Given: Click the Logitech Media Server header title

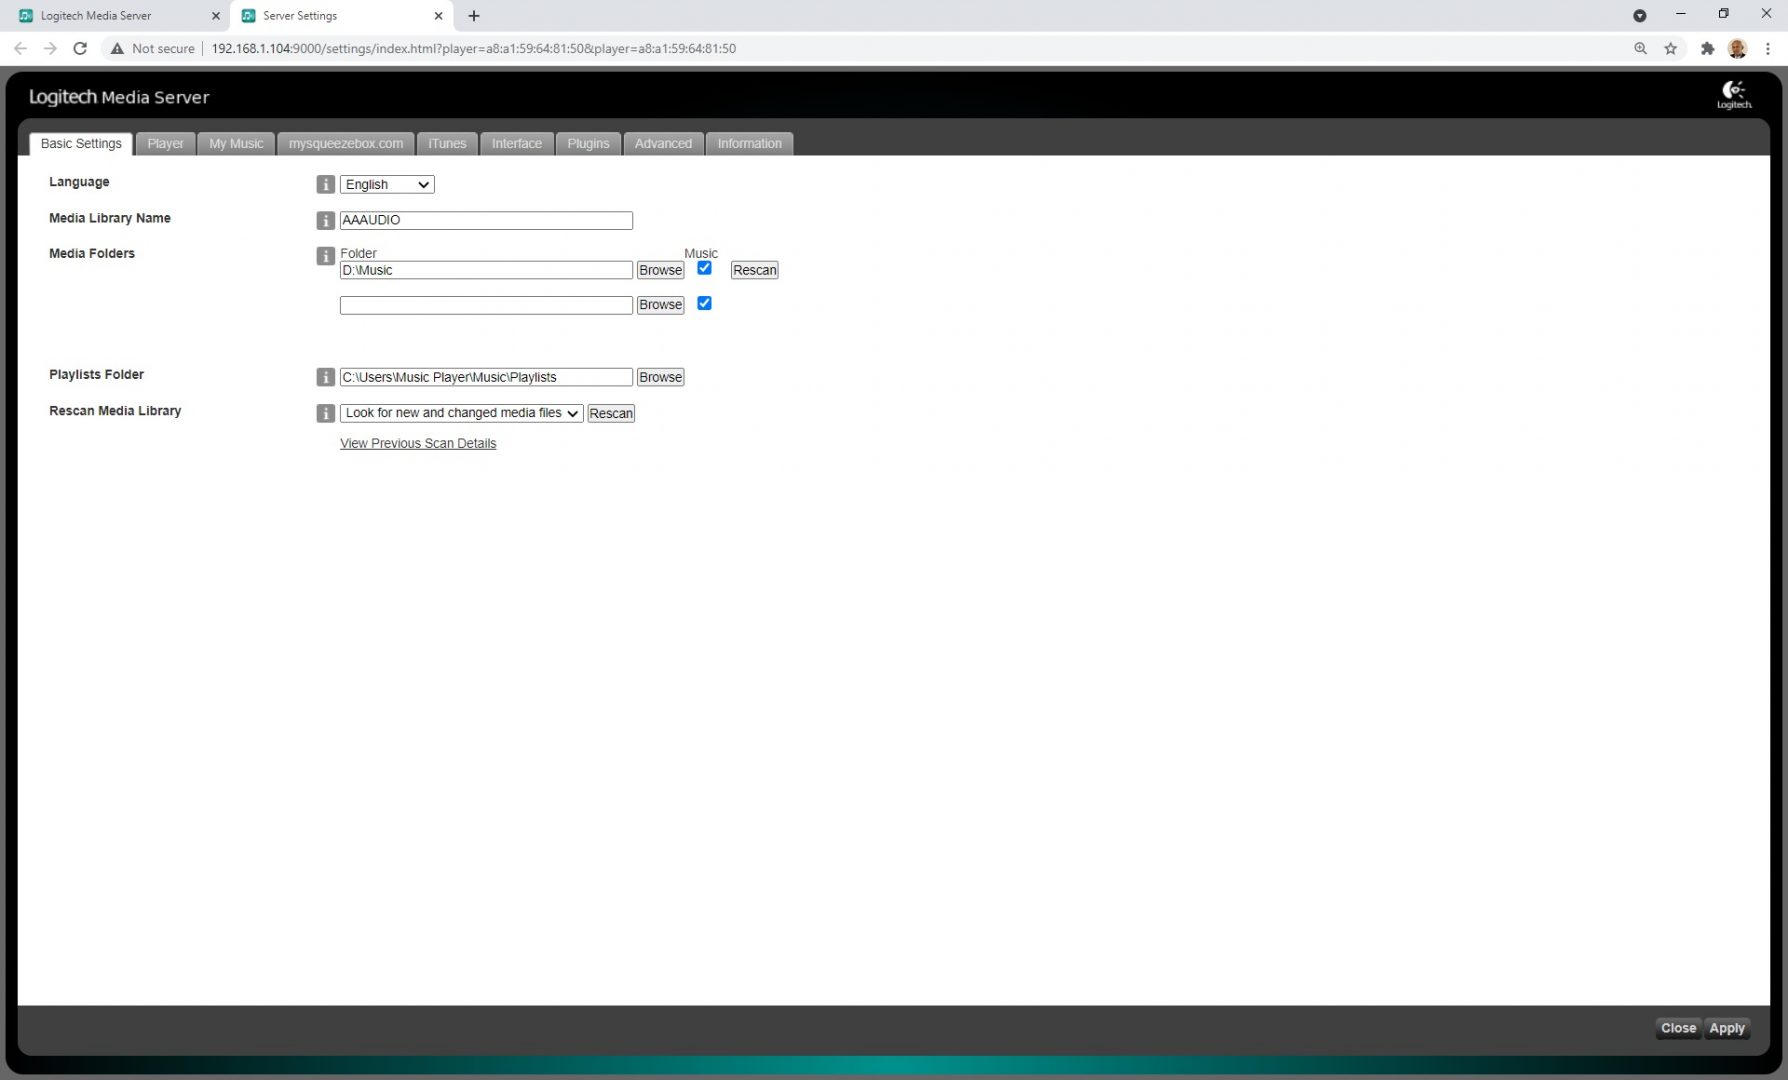Looking at the screenshot, I should point(119,97).
